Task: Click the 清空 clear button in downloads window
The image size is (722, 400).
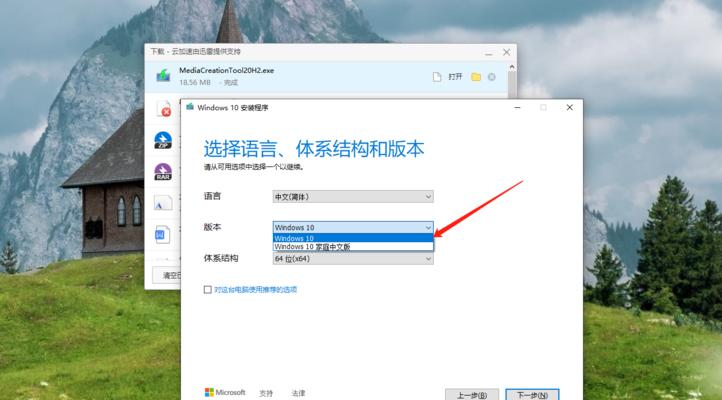Action: [168, 275]
